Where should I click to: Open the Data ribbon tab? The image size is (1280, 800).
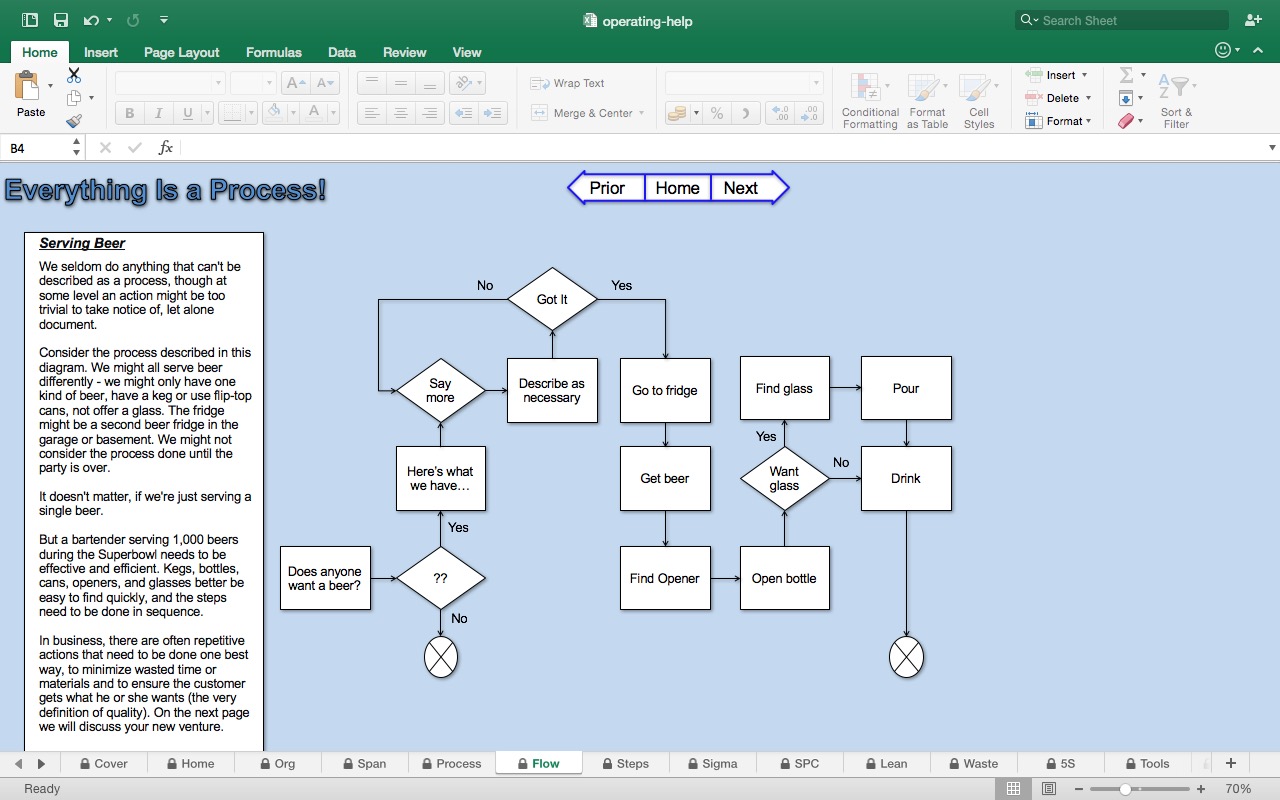[x=342, y=52]
